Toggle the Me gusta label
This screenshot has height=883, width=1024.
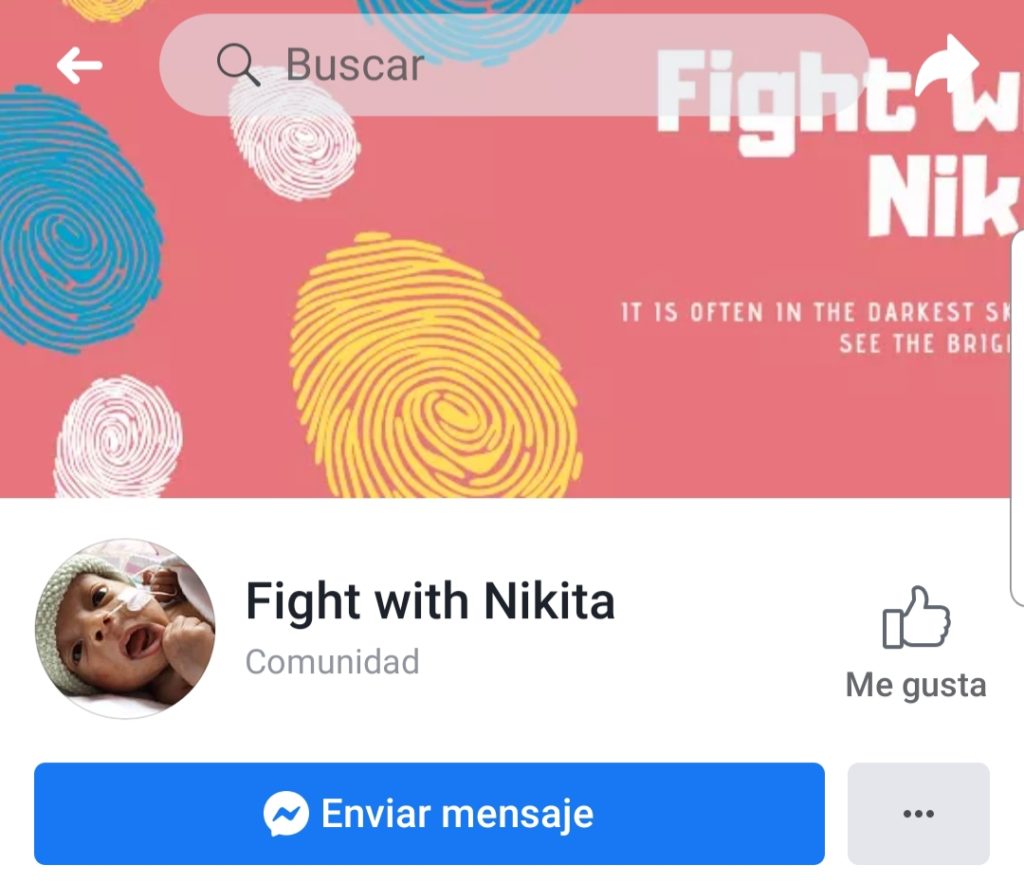pos(916,685)
